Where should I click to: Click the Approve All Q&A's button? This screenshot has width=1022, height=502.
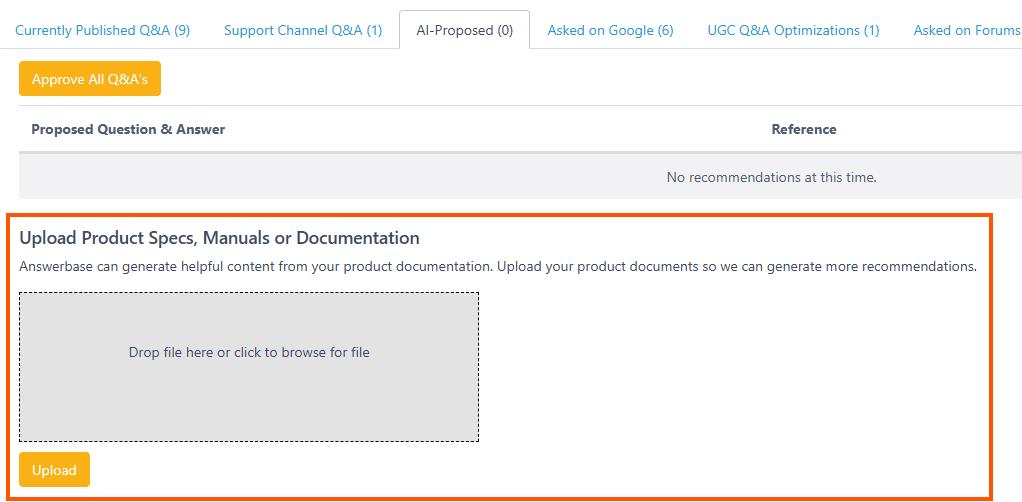point(90,79)
